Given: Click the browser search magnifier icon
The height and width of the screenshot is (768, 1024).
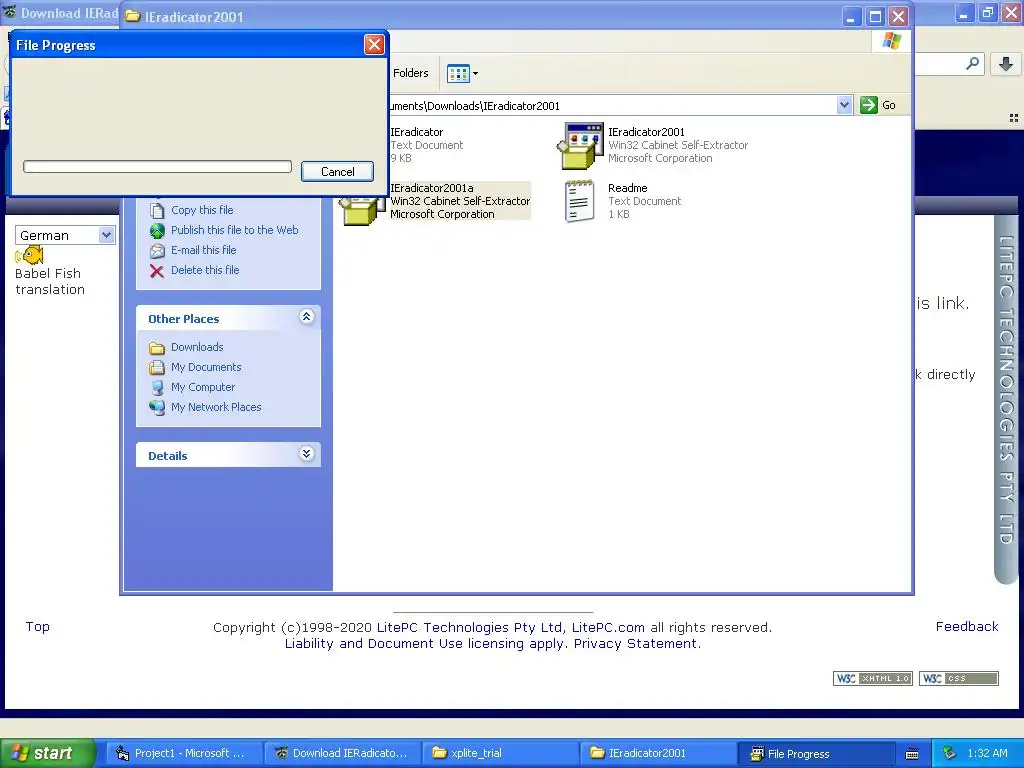Looking at the screenshot, I should [x=972, y=63].
